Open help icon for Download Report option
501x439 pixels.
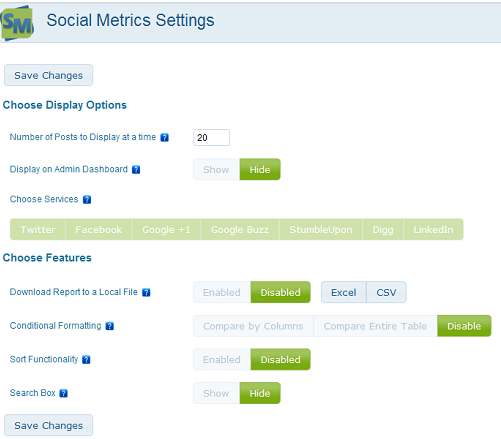coord(146,292)
